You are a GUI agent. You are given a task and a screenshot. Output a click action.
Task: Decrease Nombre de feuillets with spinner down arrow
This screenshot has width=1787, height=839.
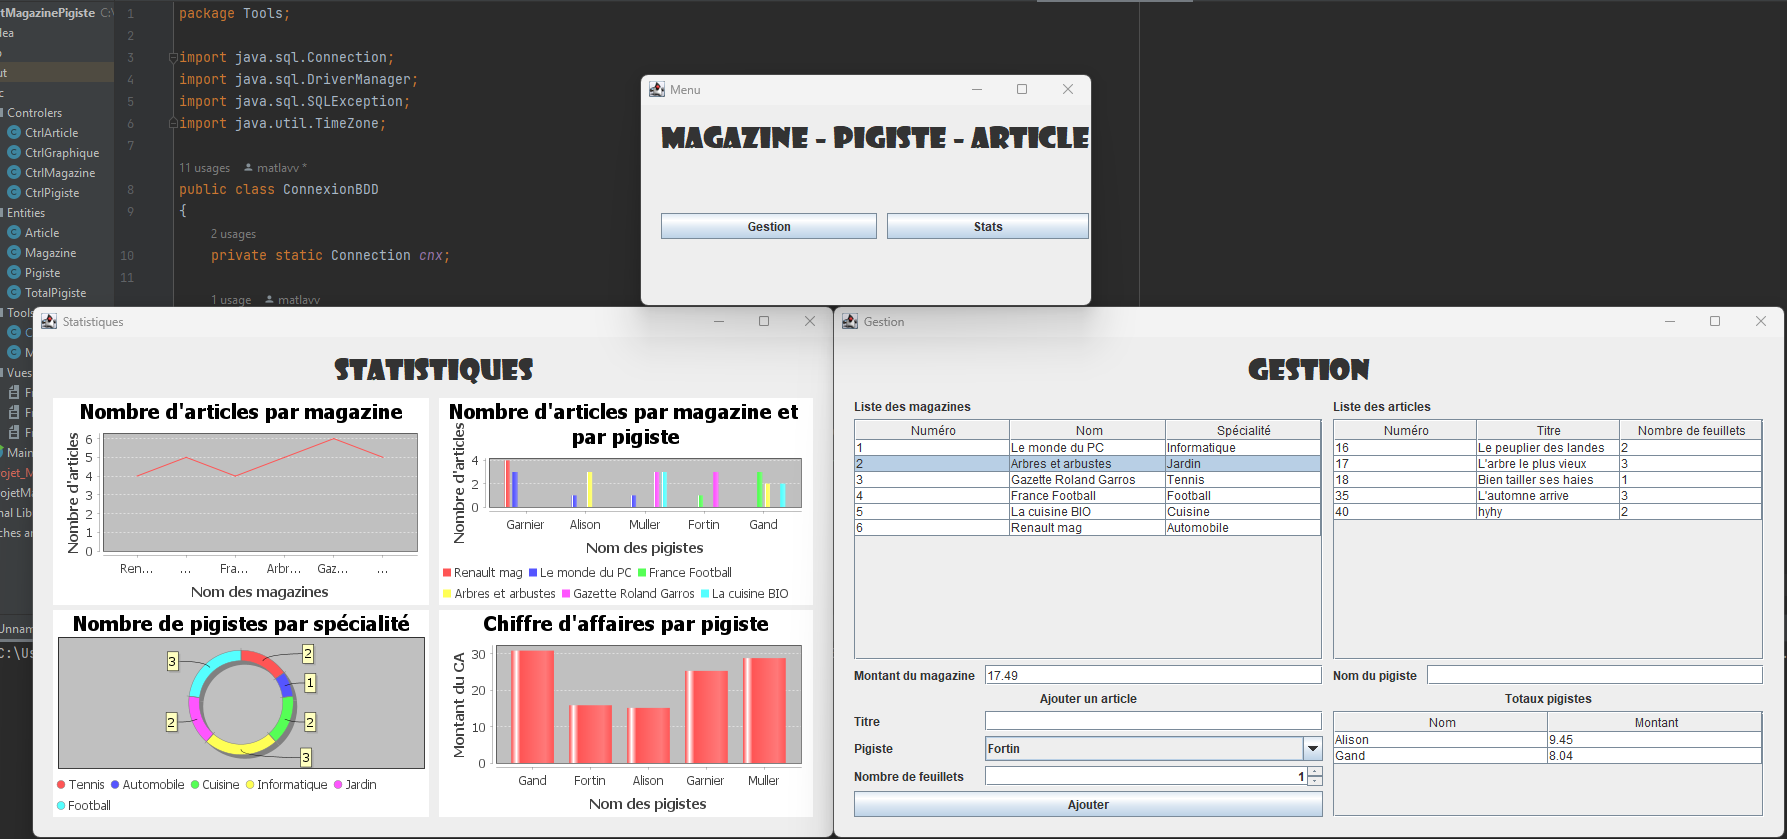1315,781
